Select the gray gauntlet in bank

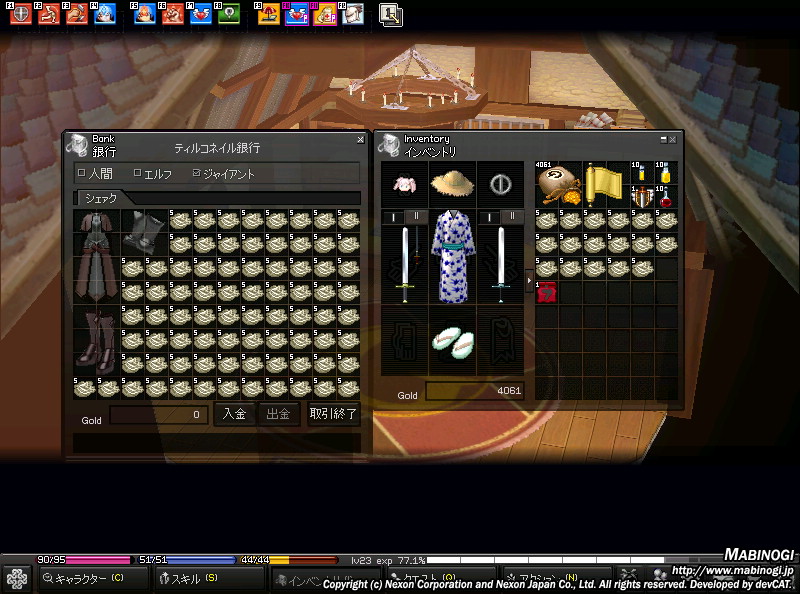pyautogui.click(x=144, y=233)
